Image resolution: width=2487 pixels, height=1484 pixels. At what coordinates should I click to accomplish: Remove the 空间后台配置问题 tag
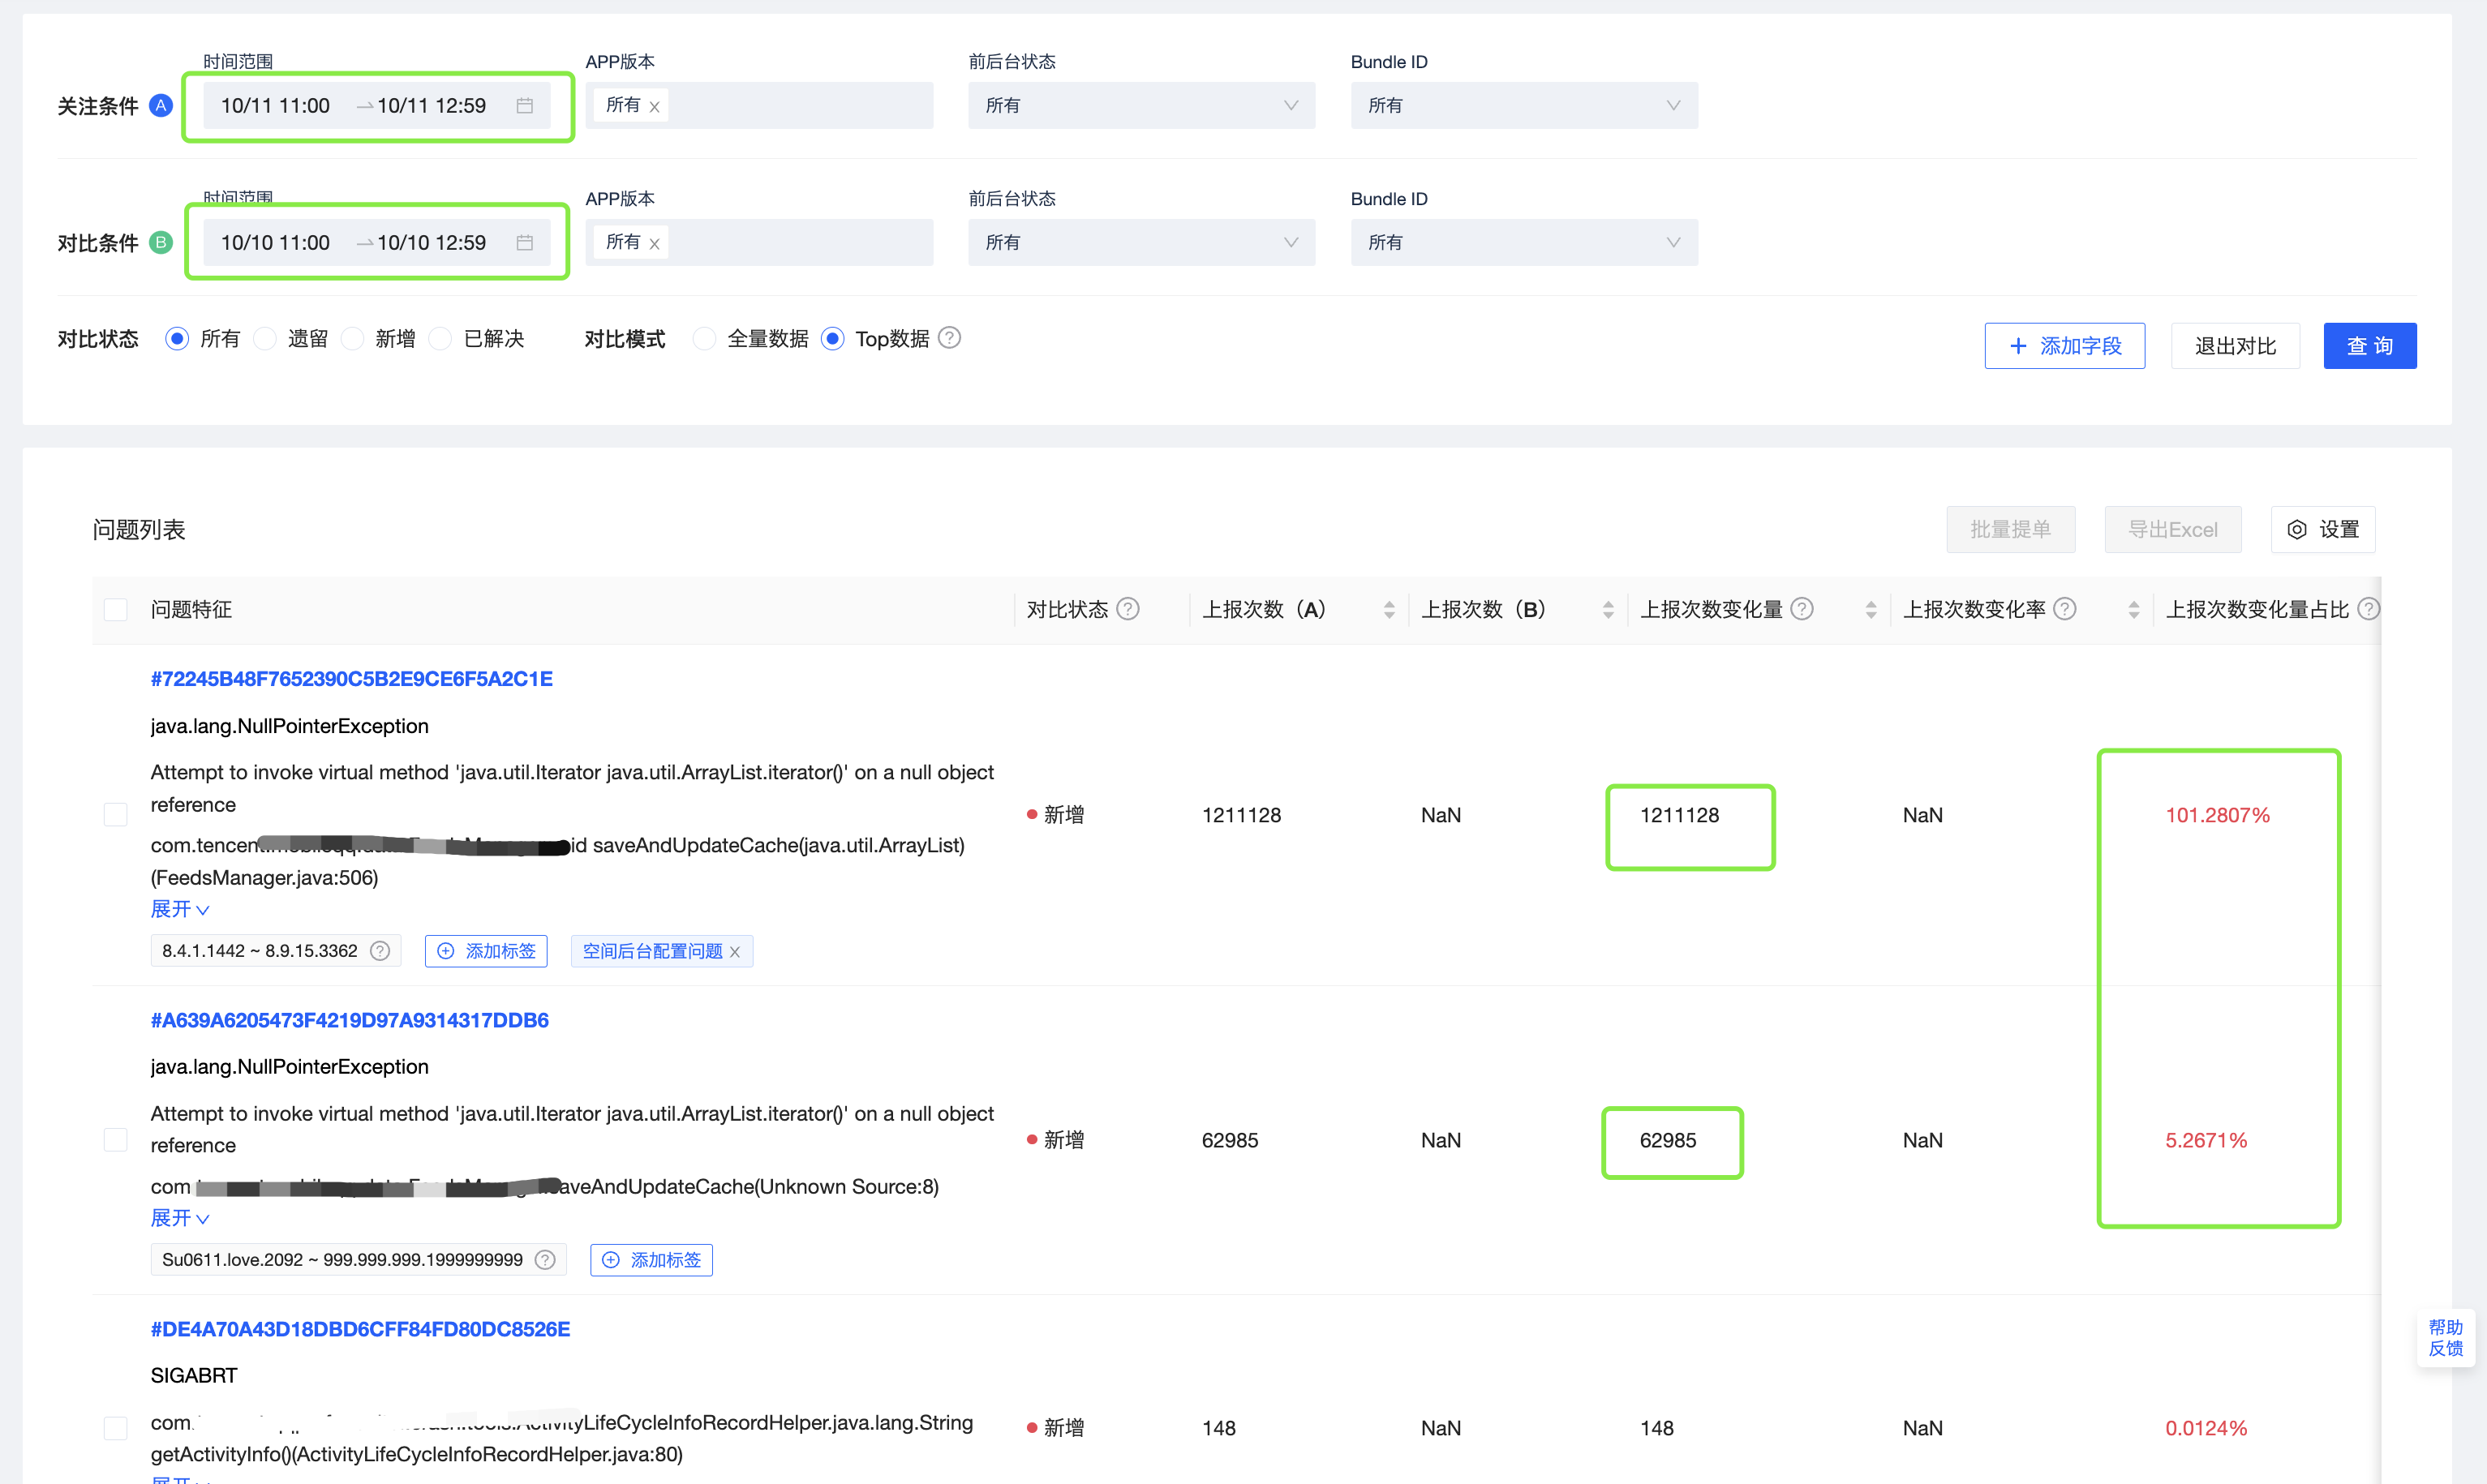pos(735,952)
